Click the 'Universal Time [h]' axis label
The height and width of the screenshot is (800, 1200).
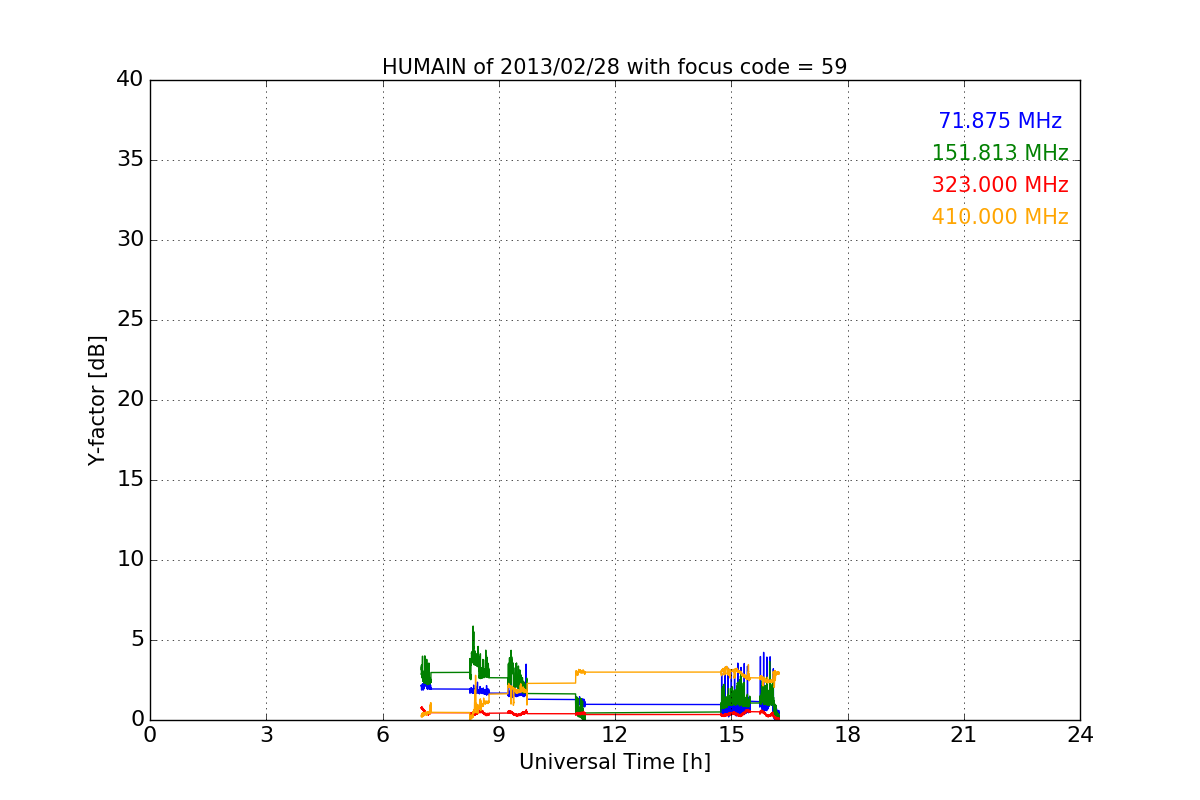click(x=615, y=763)
